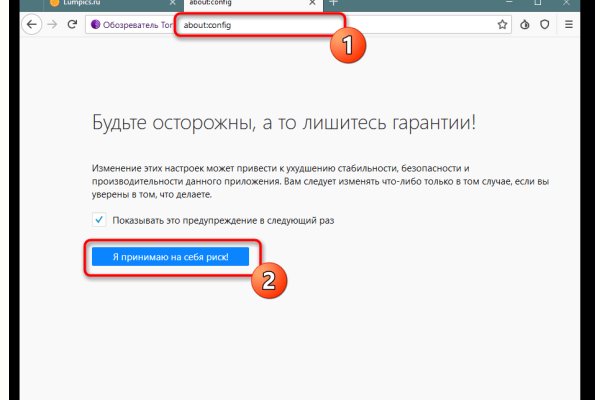Reload the current page
This screenshot has height=400, width=600.
tap(73, 23)
